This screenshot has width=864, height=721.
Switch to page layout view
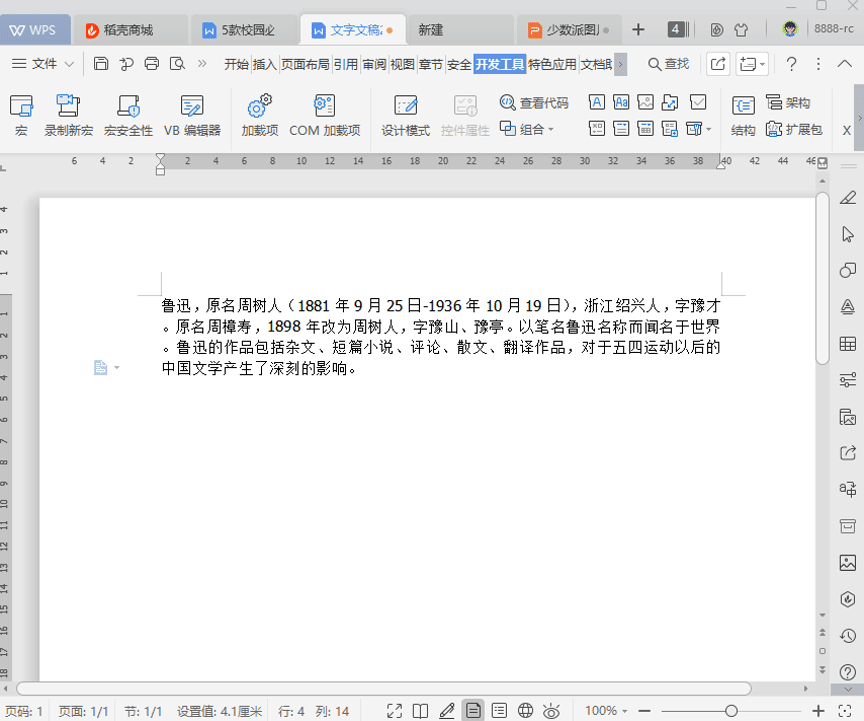coord(473,711)
